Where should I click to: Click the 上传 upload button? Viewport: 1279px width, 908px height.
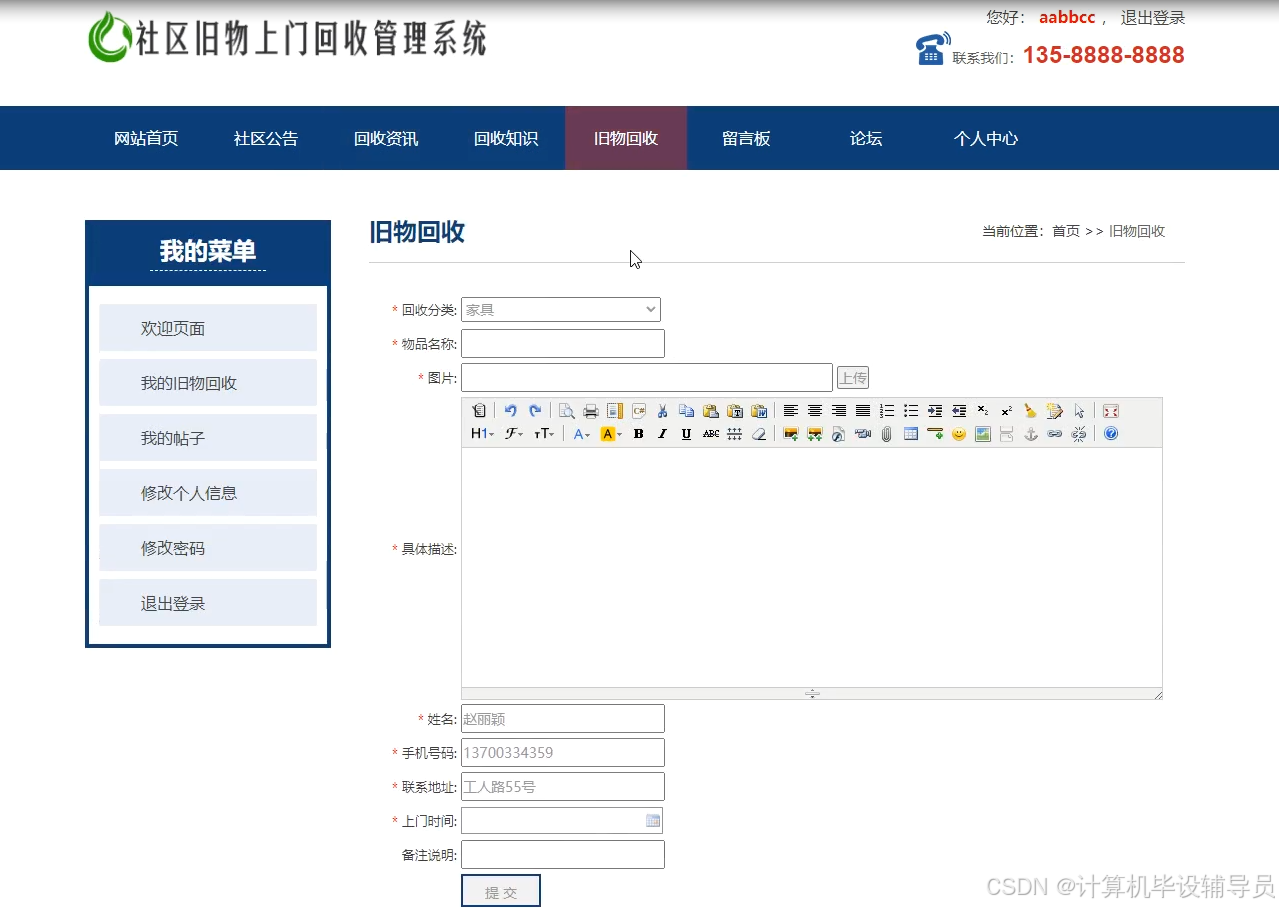click(853, 378)
